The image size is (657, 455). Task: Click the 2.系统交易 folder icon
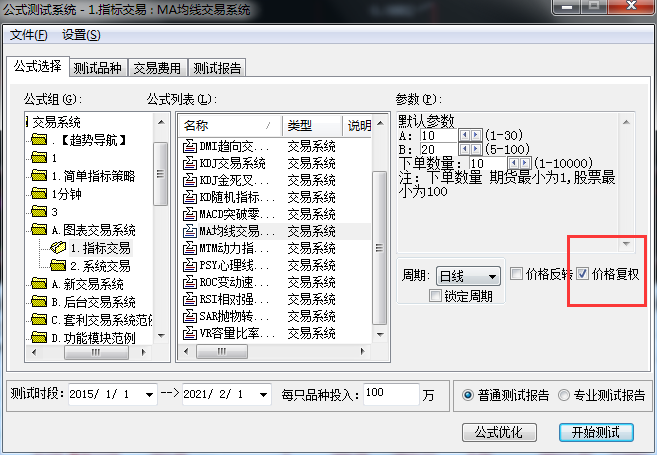click(58, 266)
